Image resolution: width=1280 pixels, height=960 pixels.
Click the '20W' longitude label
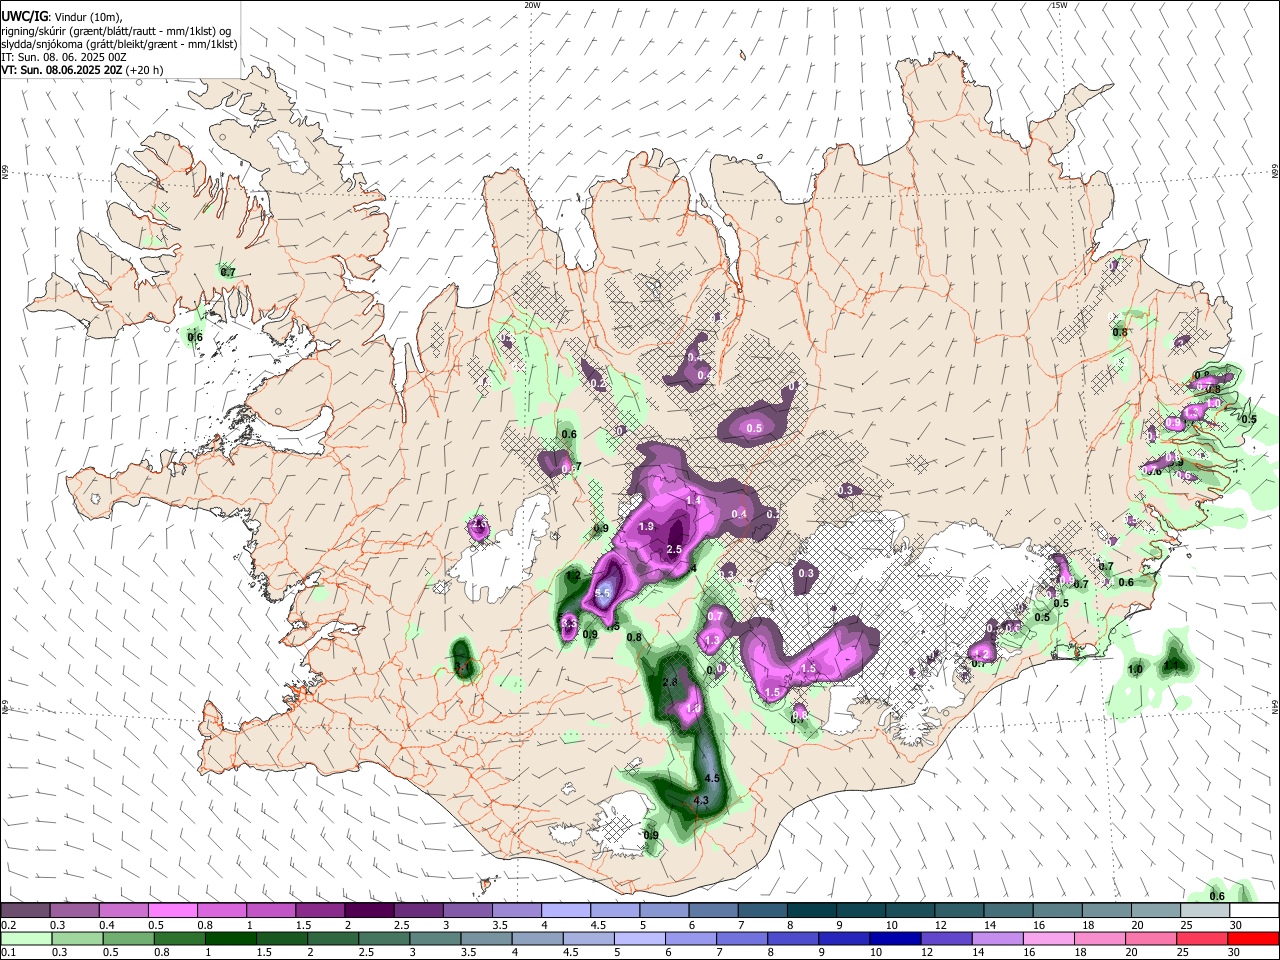(x=532, y=4)
